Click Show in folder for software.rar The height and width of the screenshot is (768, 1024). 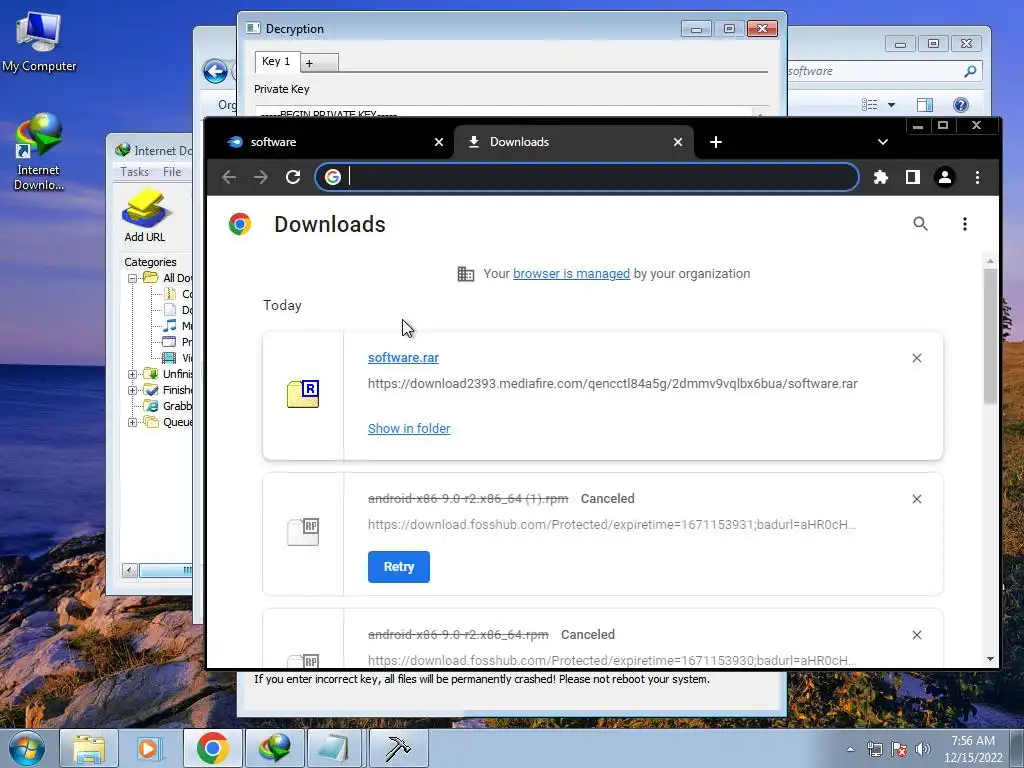(409, 428)
